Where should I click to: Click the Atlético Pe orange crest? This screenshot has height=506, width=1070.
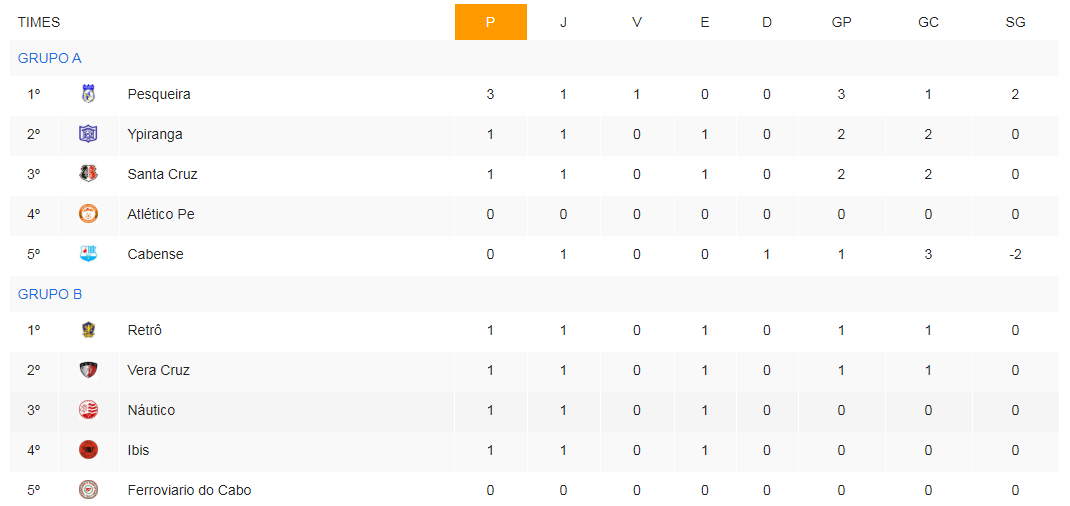tap(89, 214)
